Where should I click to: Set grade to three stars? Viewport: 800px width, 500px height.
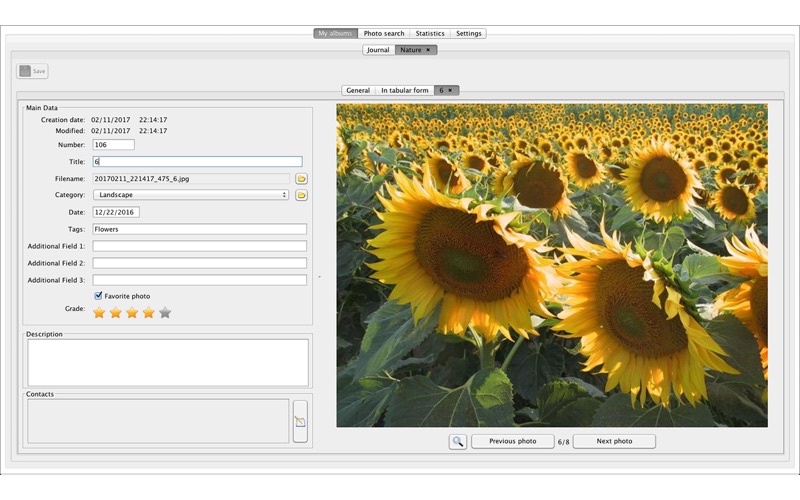(x=132, y=312)
